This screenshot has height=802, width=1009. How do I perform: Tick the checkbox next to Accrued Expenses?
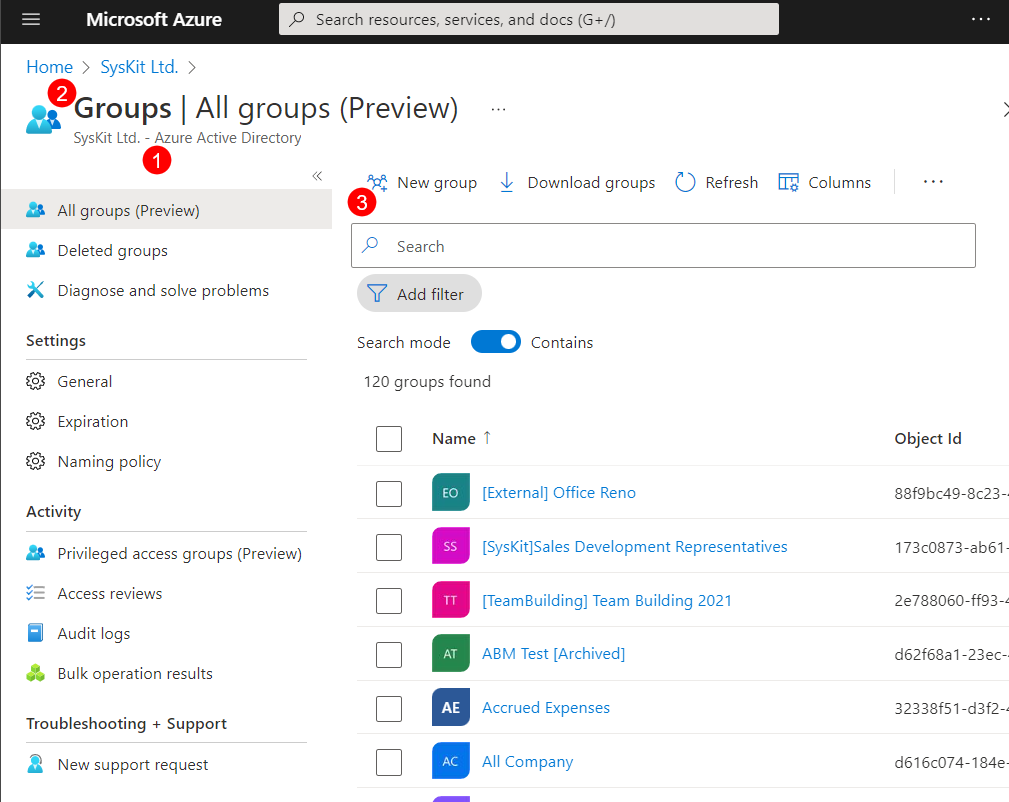click(389, 708)
